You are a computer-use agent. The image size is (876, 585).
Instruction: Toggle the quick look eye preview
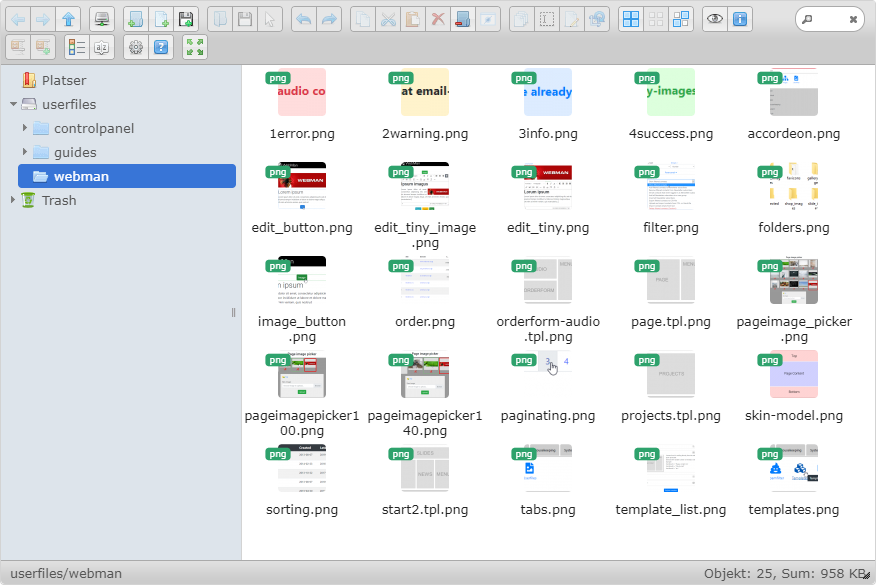click(714, 19)
